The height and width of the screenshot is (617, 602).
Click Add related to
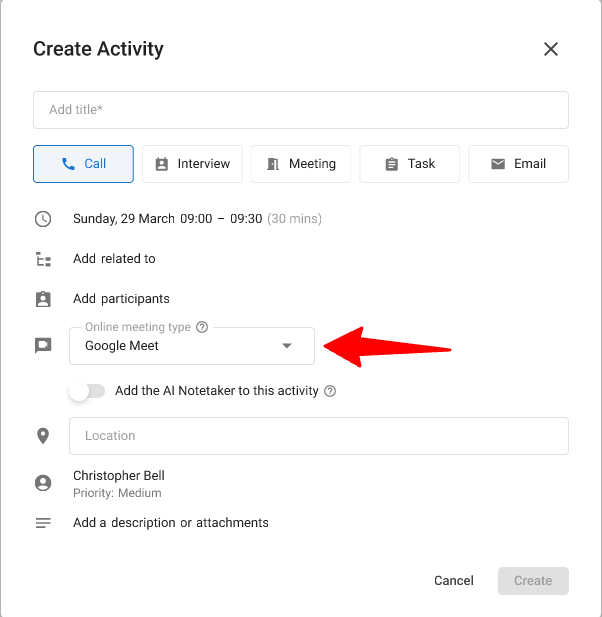(x=114, y=259)
